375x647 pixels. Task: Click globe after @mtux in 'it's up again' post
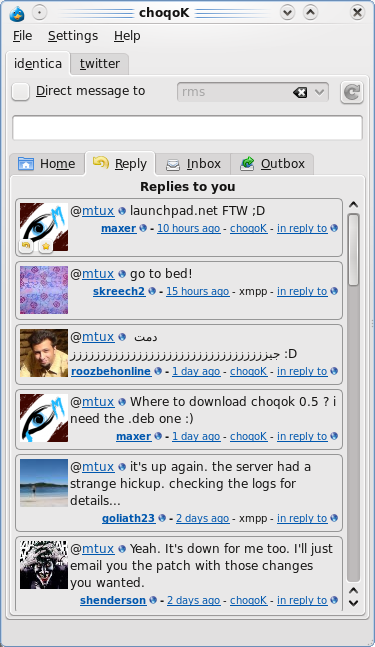point(122,467)
